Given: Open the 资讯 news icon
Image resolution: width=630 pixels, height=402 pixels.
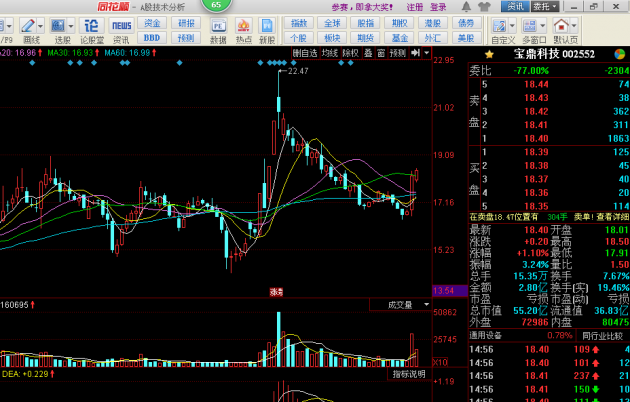Looking at the screenshot, I should coord(121,29).
